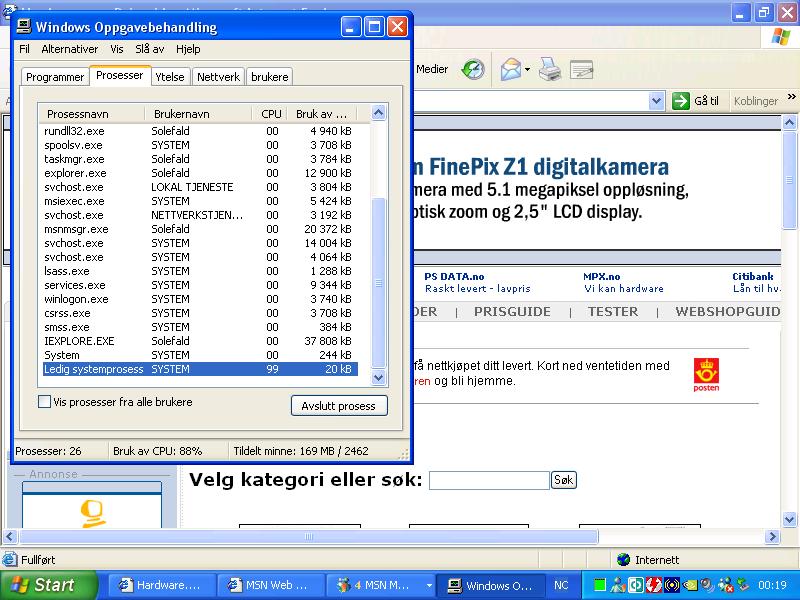The image size is (800, 600).
Task: Click the search input field beside Søk
Action: click(489, 480)
